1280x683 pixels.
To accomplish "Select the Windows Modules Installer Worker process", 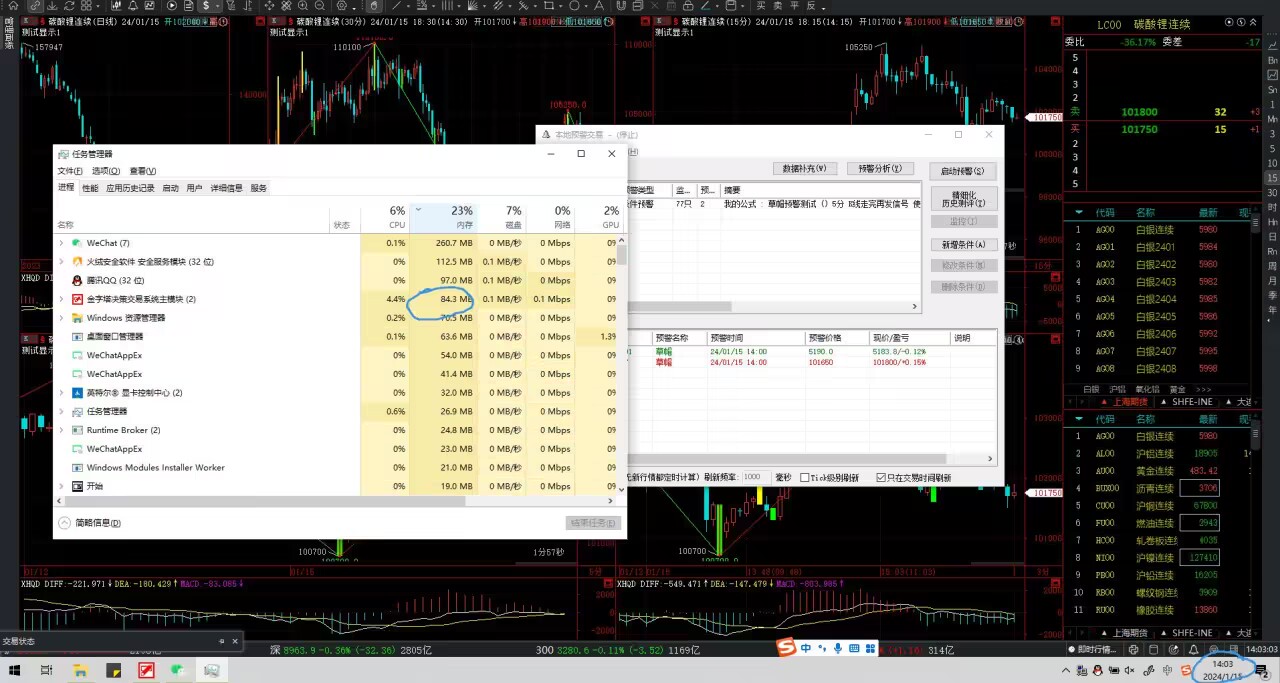I will [335, 468].
